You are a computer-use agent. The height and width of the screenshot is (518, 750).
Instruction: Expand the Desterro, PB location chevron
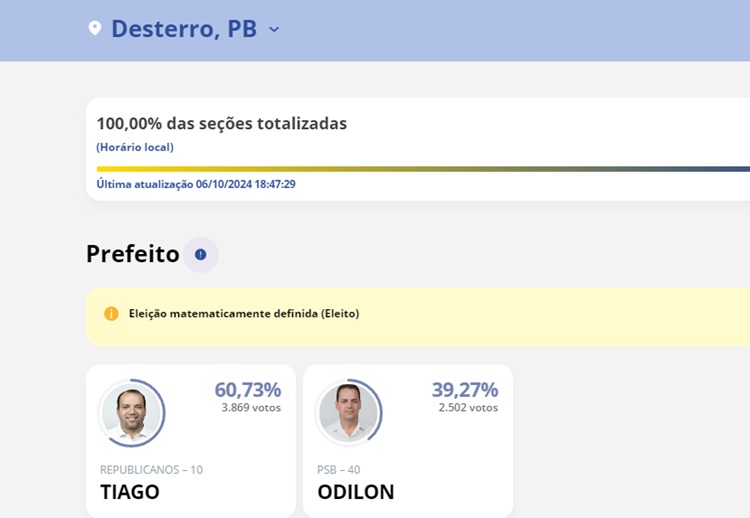274,29
